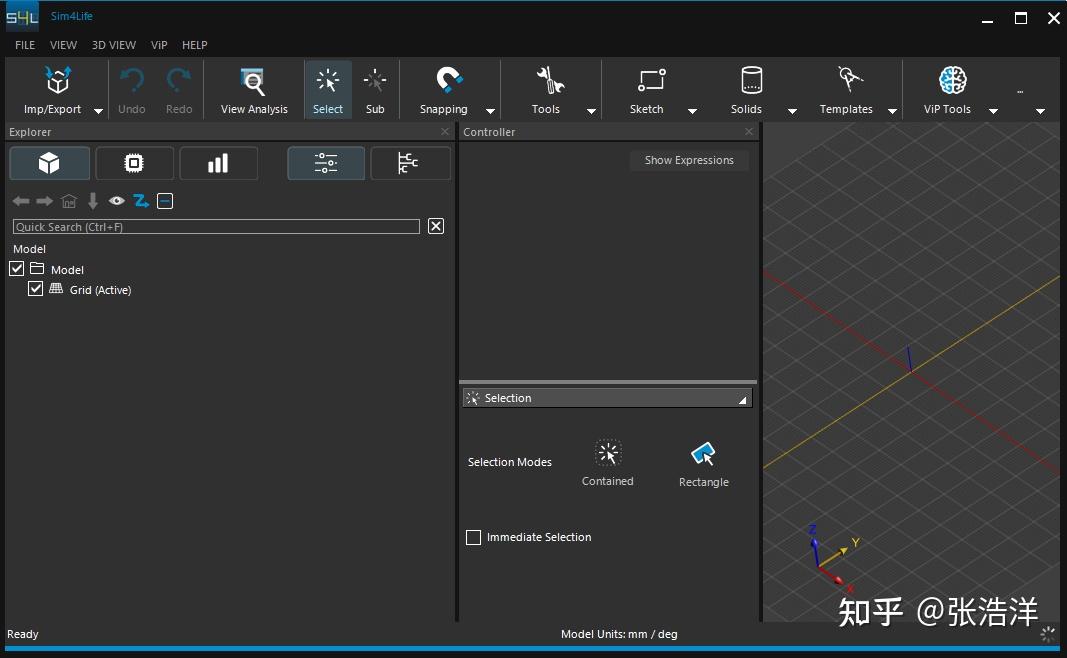Switch to the simulation view in Explorer
The height and width of the screenshot is (658, 1067).
coord(134,163)
